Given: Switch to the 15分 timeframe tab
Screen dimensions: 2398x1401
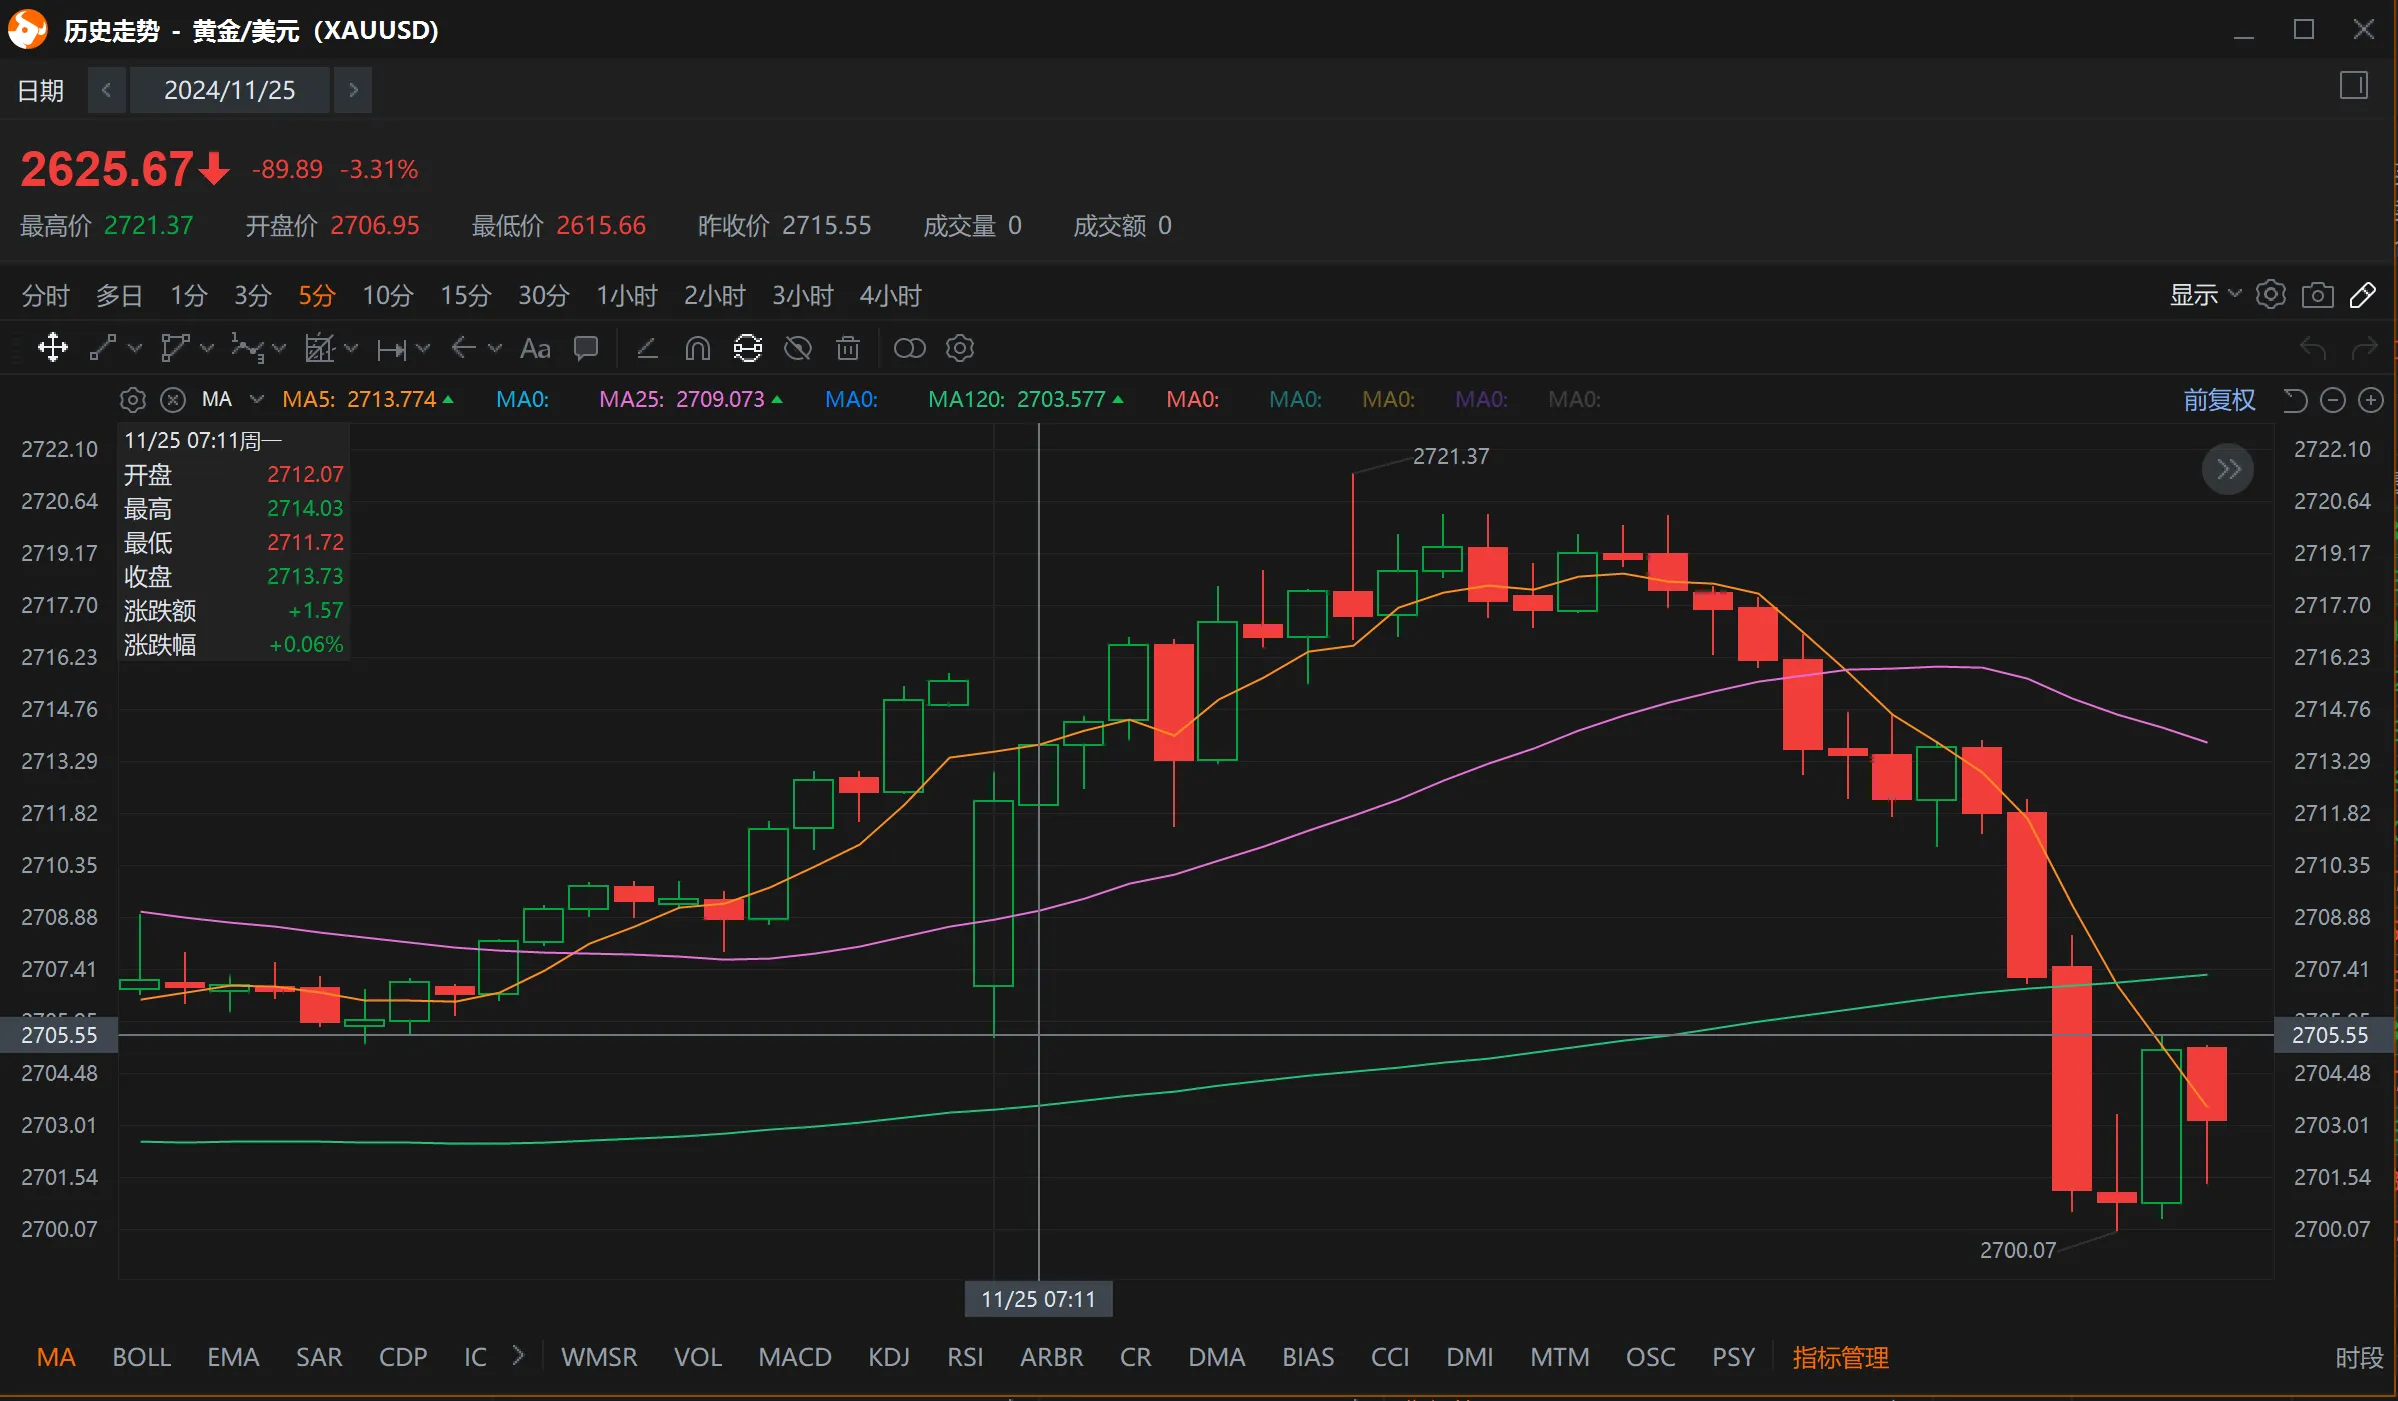Looking at the screenshot, I should 466,296.
